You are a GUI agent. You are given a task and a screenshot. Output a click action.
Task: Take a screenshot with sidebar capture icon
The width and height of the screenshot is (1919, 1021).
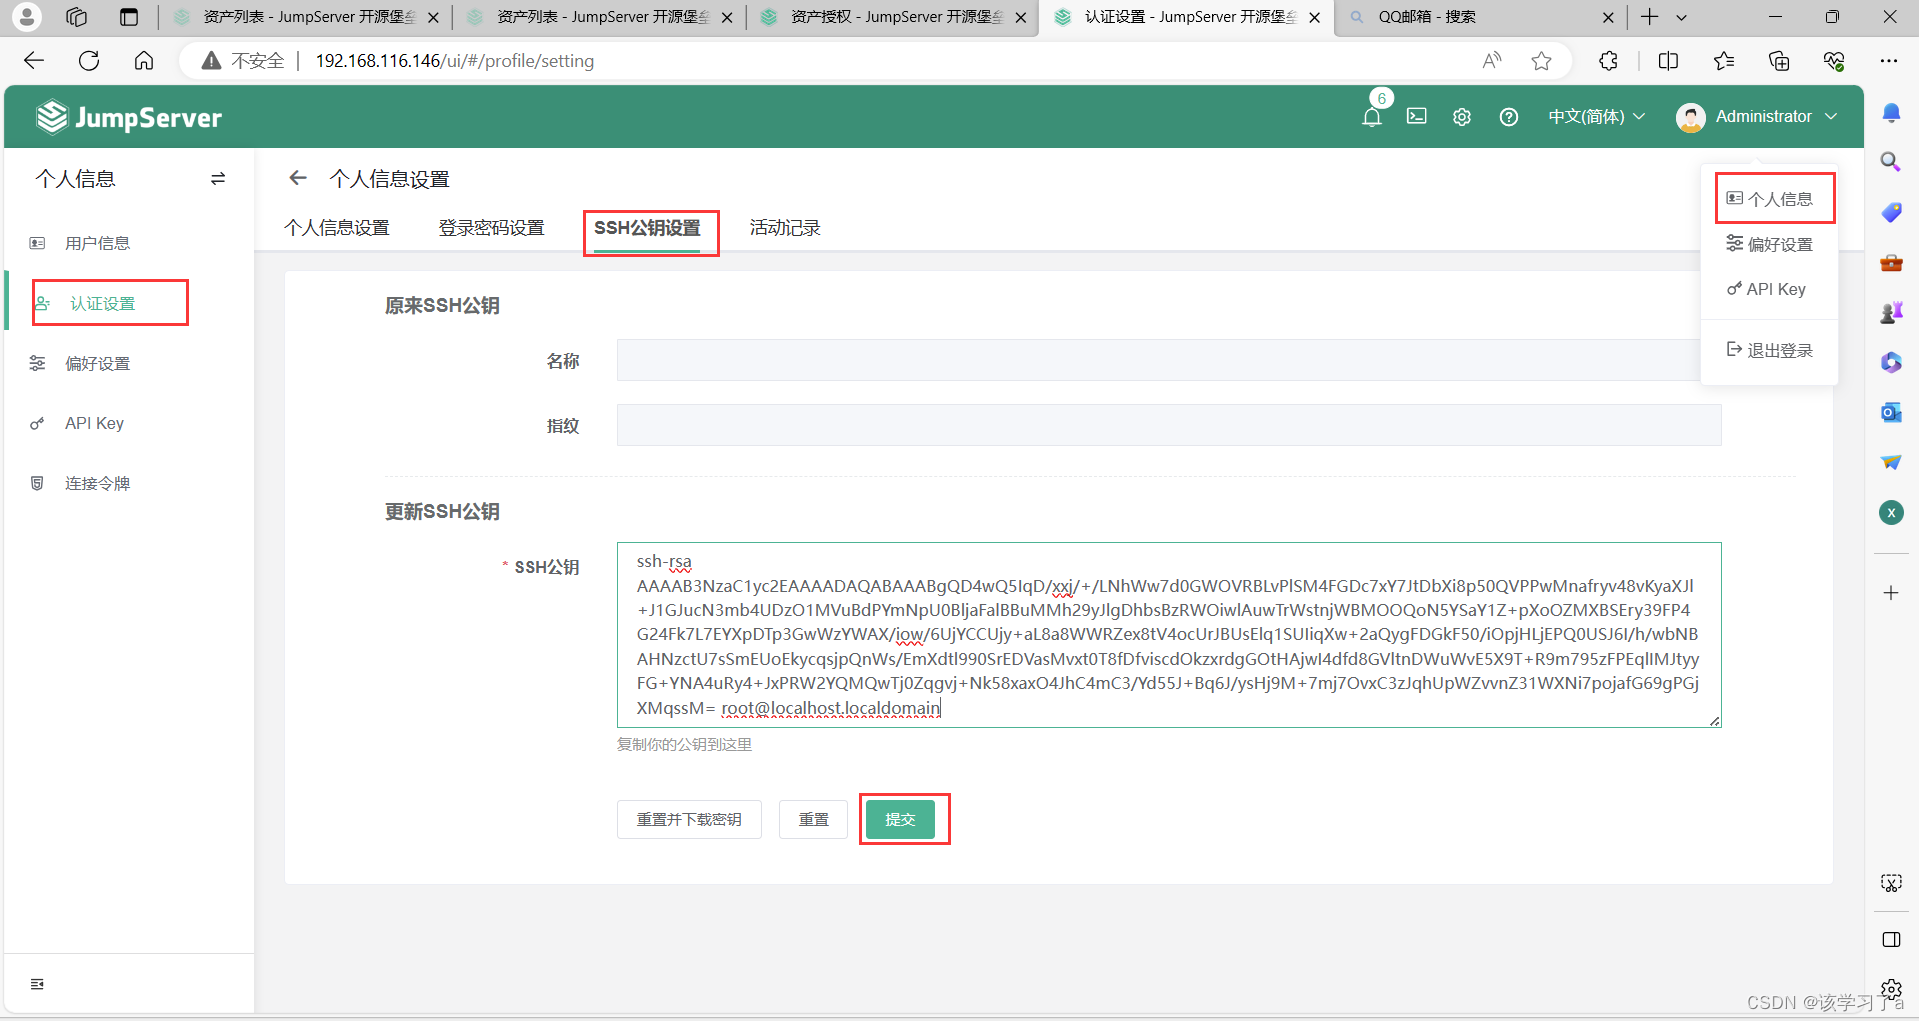coord(1891,883)
